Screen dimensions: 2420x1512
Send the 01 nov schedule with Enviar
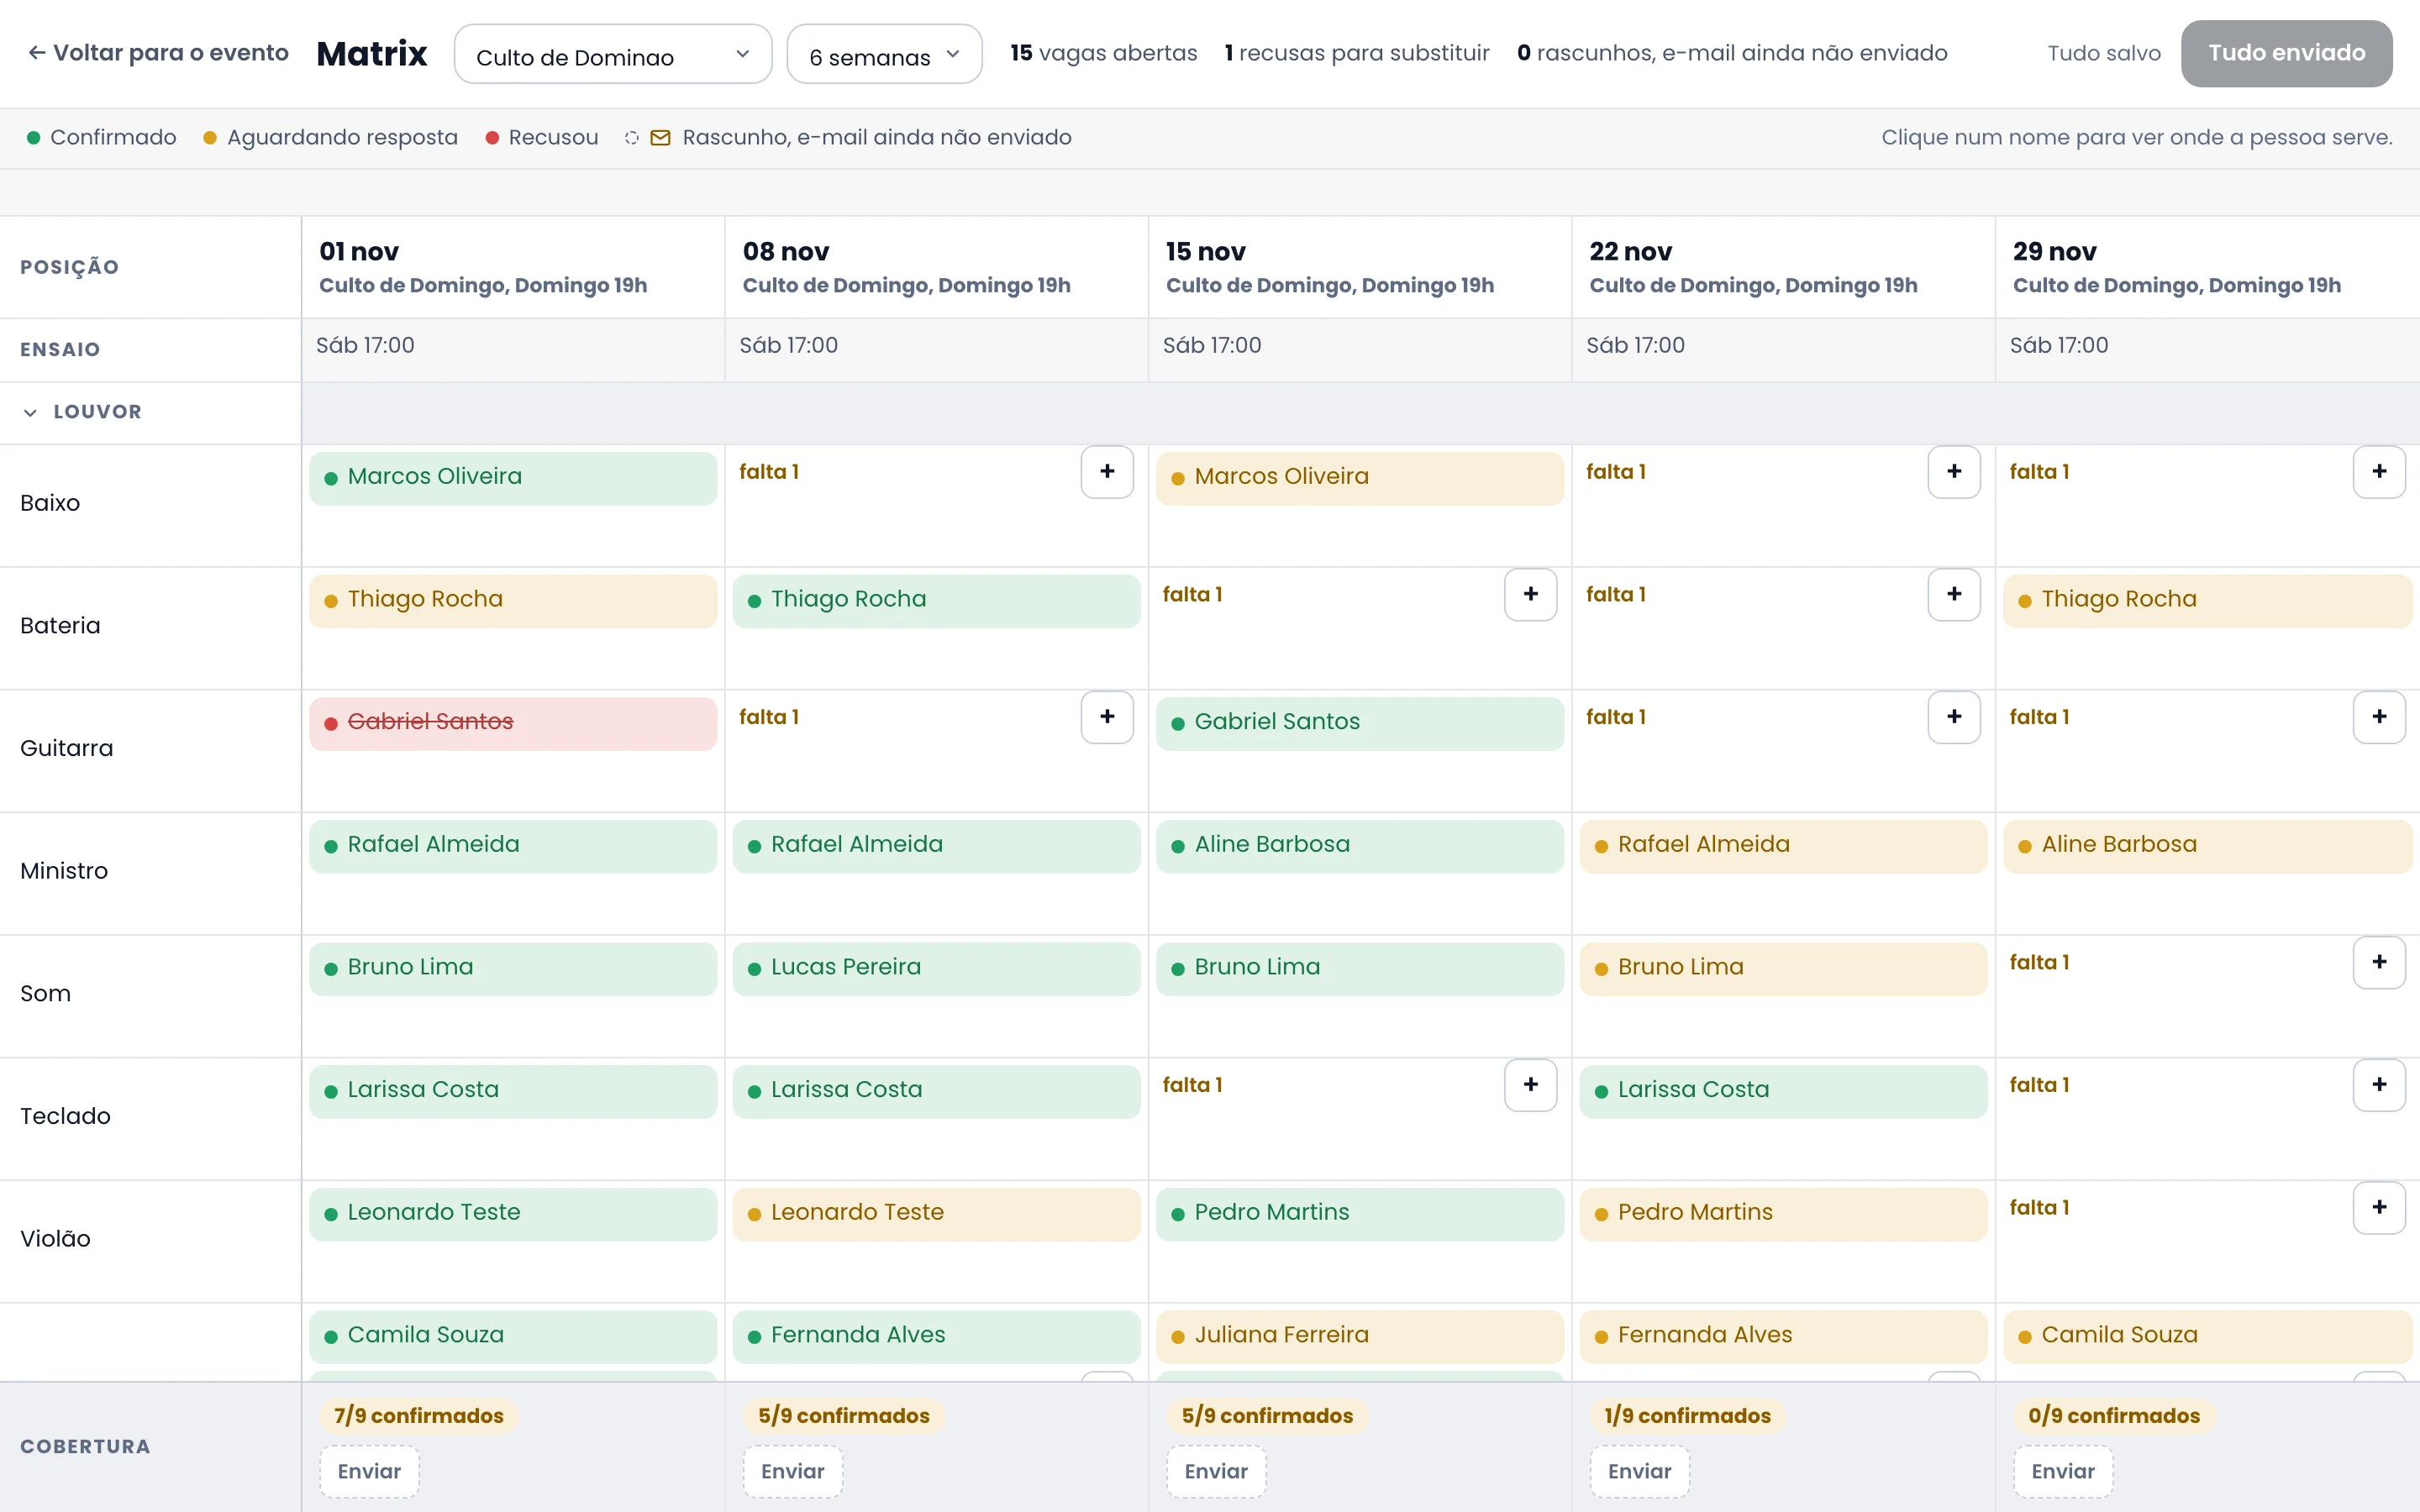369,1471
